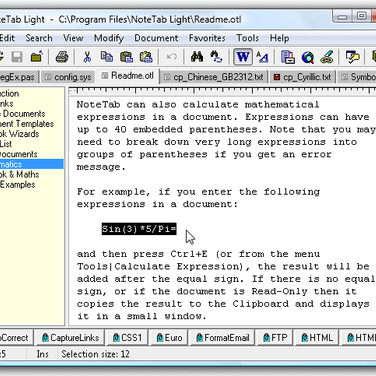The image size is (376, 376).
Task: Open the Euro clip library
Action: [x=169, y=338]
